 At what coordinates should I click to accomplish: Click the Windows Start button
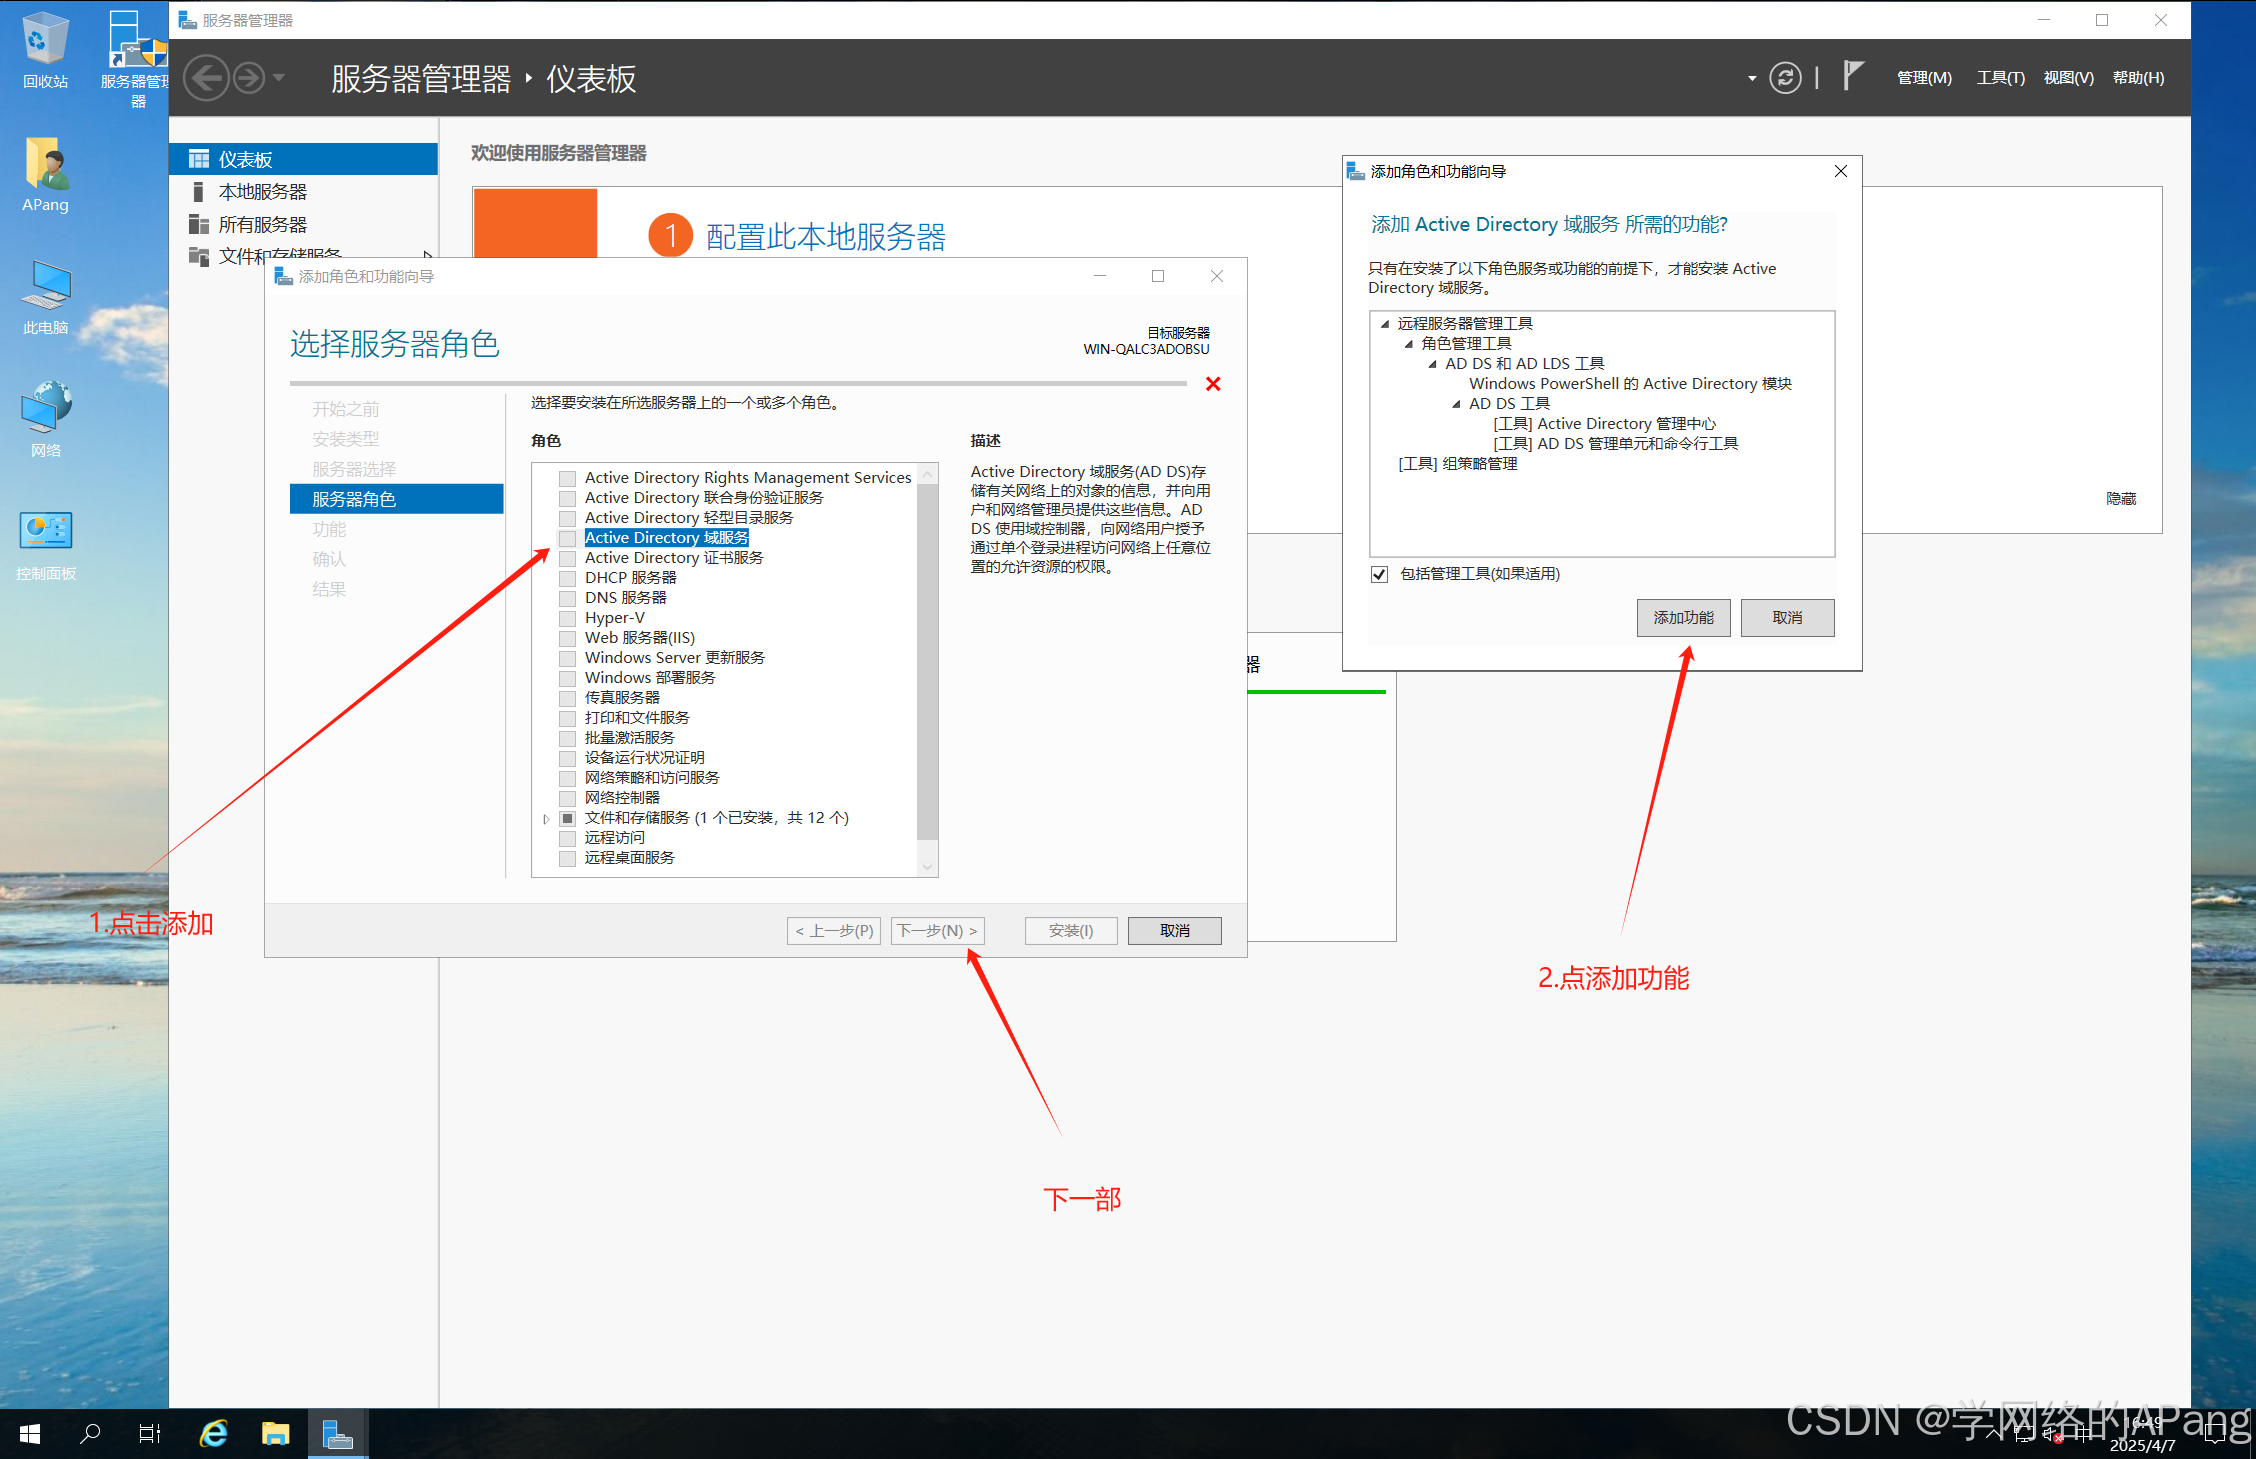(30, 1434)
